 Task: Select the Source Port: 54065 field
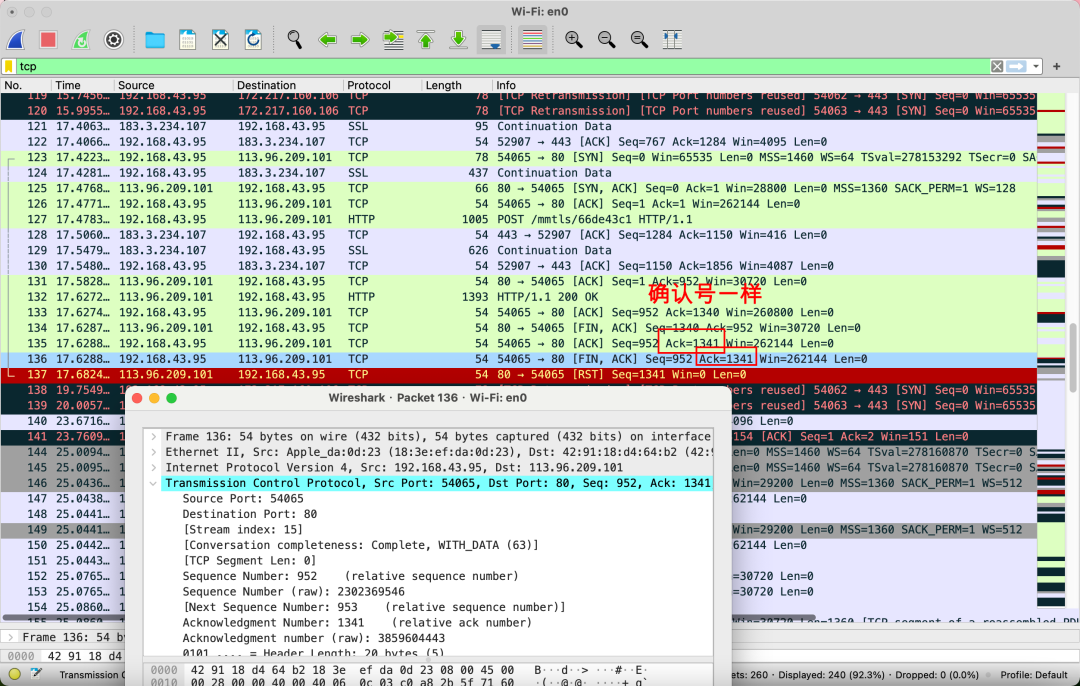[242, 499]
